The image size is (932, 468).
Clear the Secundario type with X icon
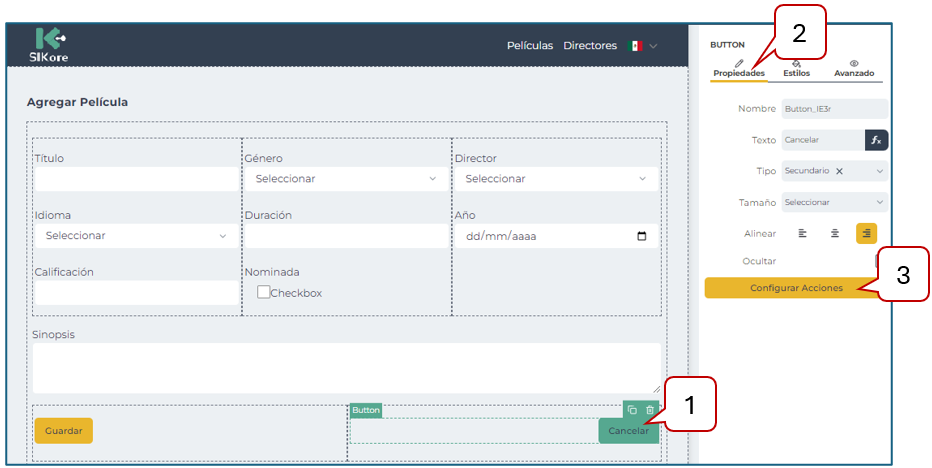(x=839, y=171)
